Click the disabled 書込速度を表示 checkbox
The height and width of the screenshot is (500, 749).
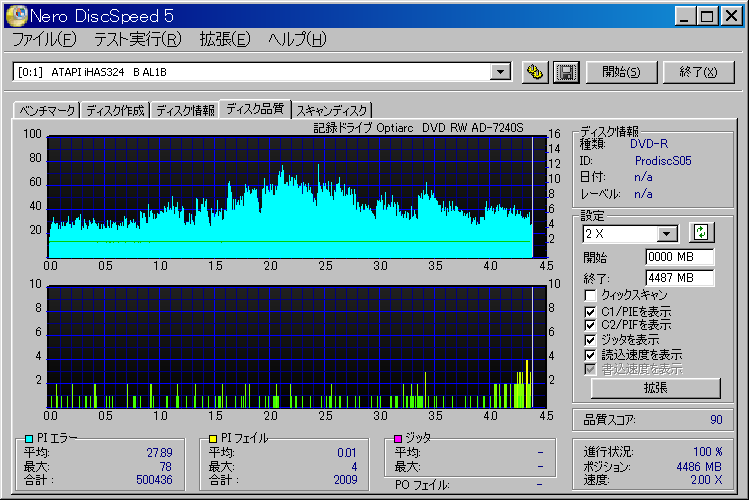(x=590, y=369)
